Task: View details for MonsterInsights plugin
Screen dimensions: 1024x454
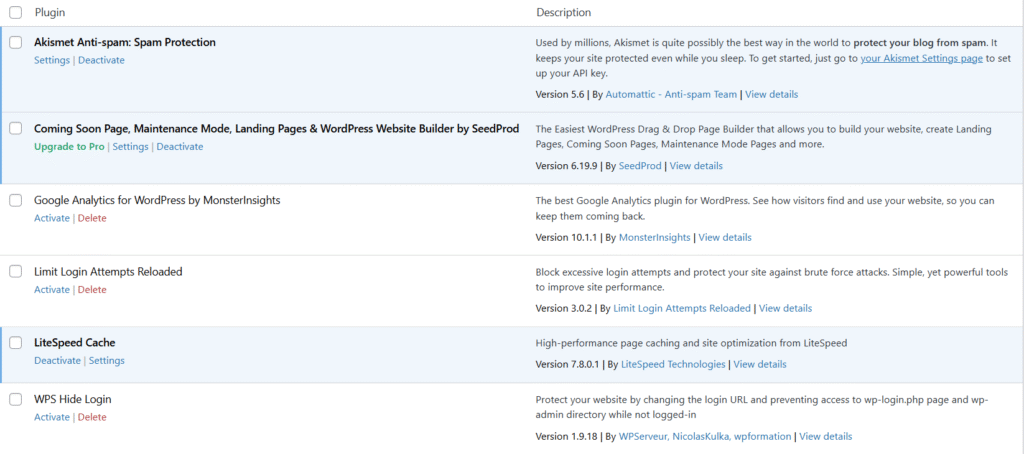Action: click(x=725, y=238)
